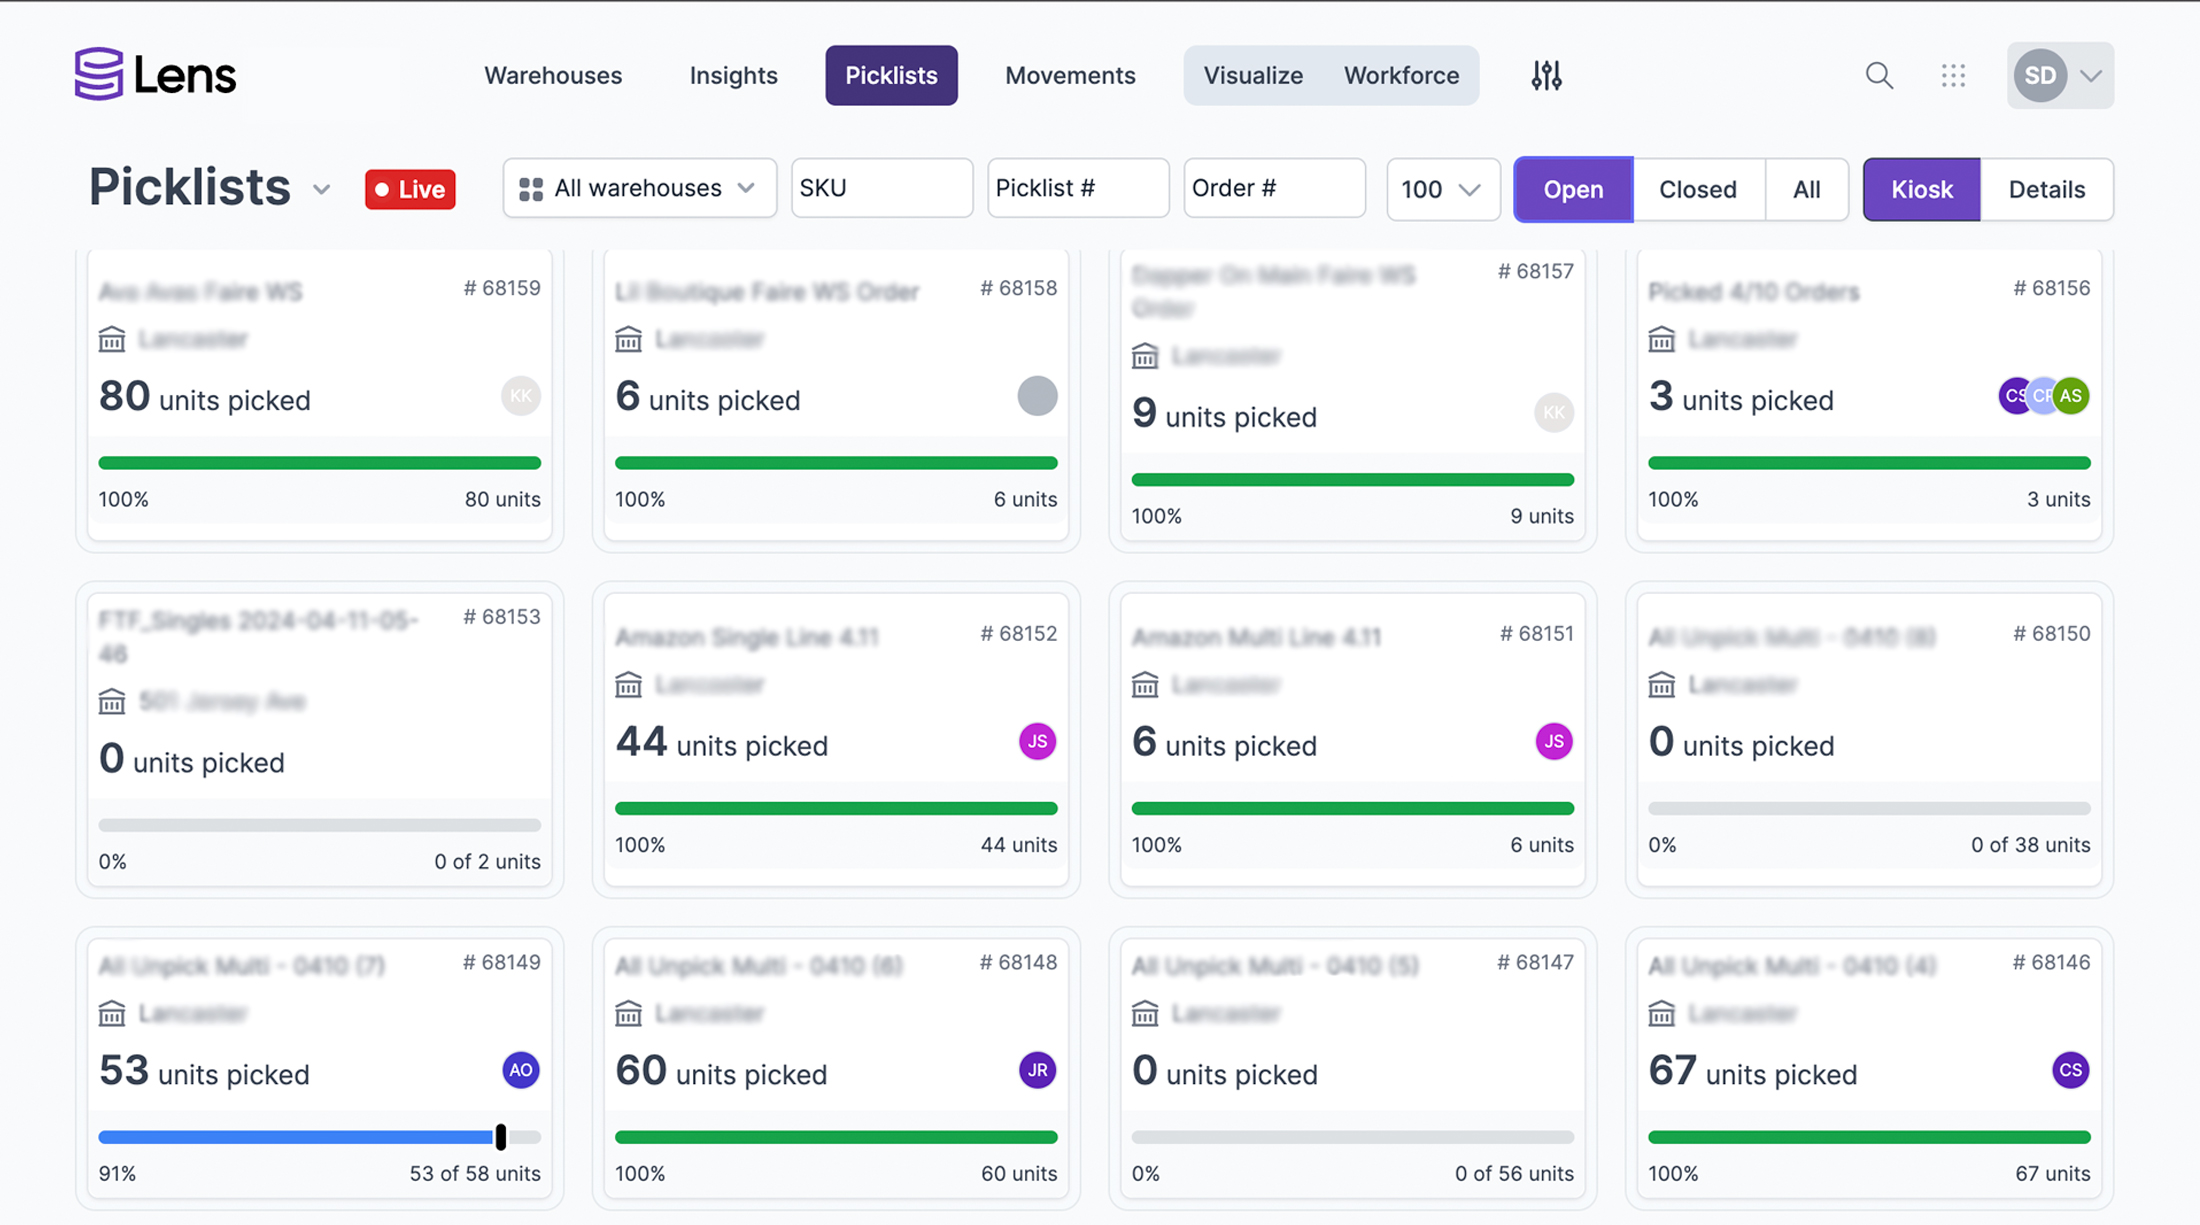This screenshot has width=2200, height=1225.
Task: Click the blue progress bar on picklist 68149
Action: pos(300,1137)
